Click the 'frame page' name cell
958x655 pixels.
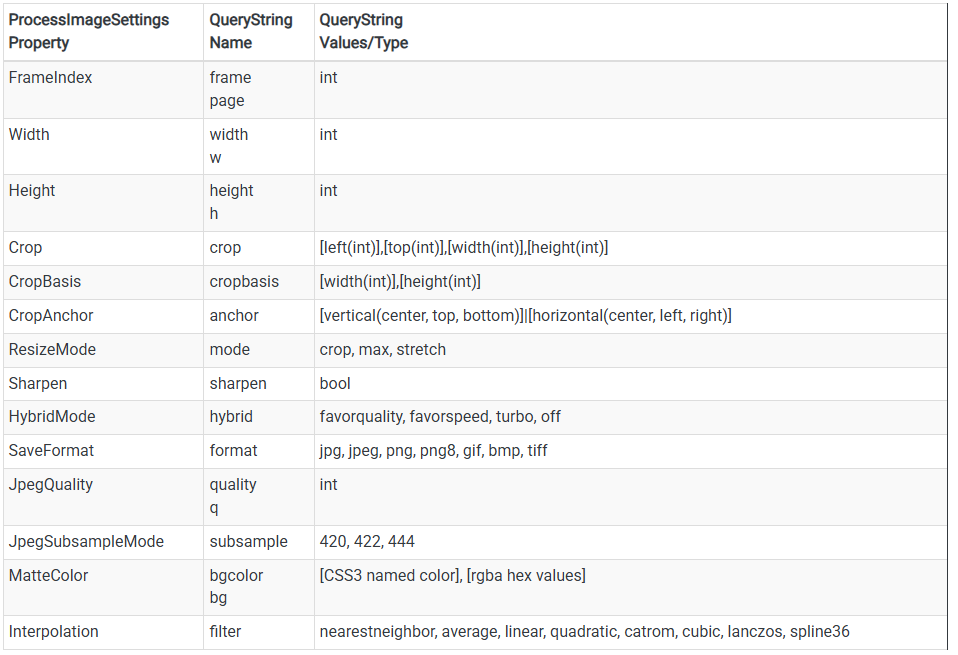coord(230,89)
